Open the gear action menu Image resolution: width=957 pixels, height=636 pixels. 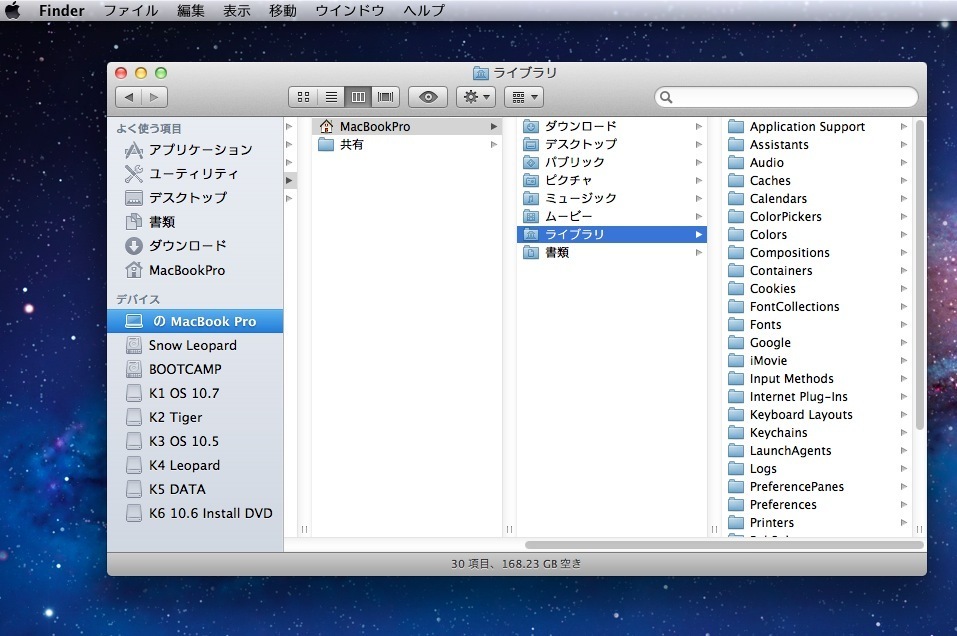tap(475, 97)
